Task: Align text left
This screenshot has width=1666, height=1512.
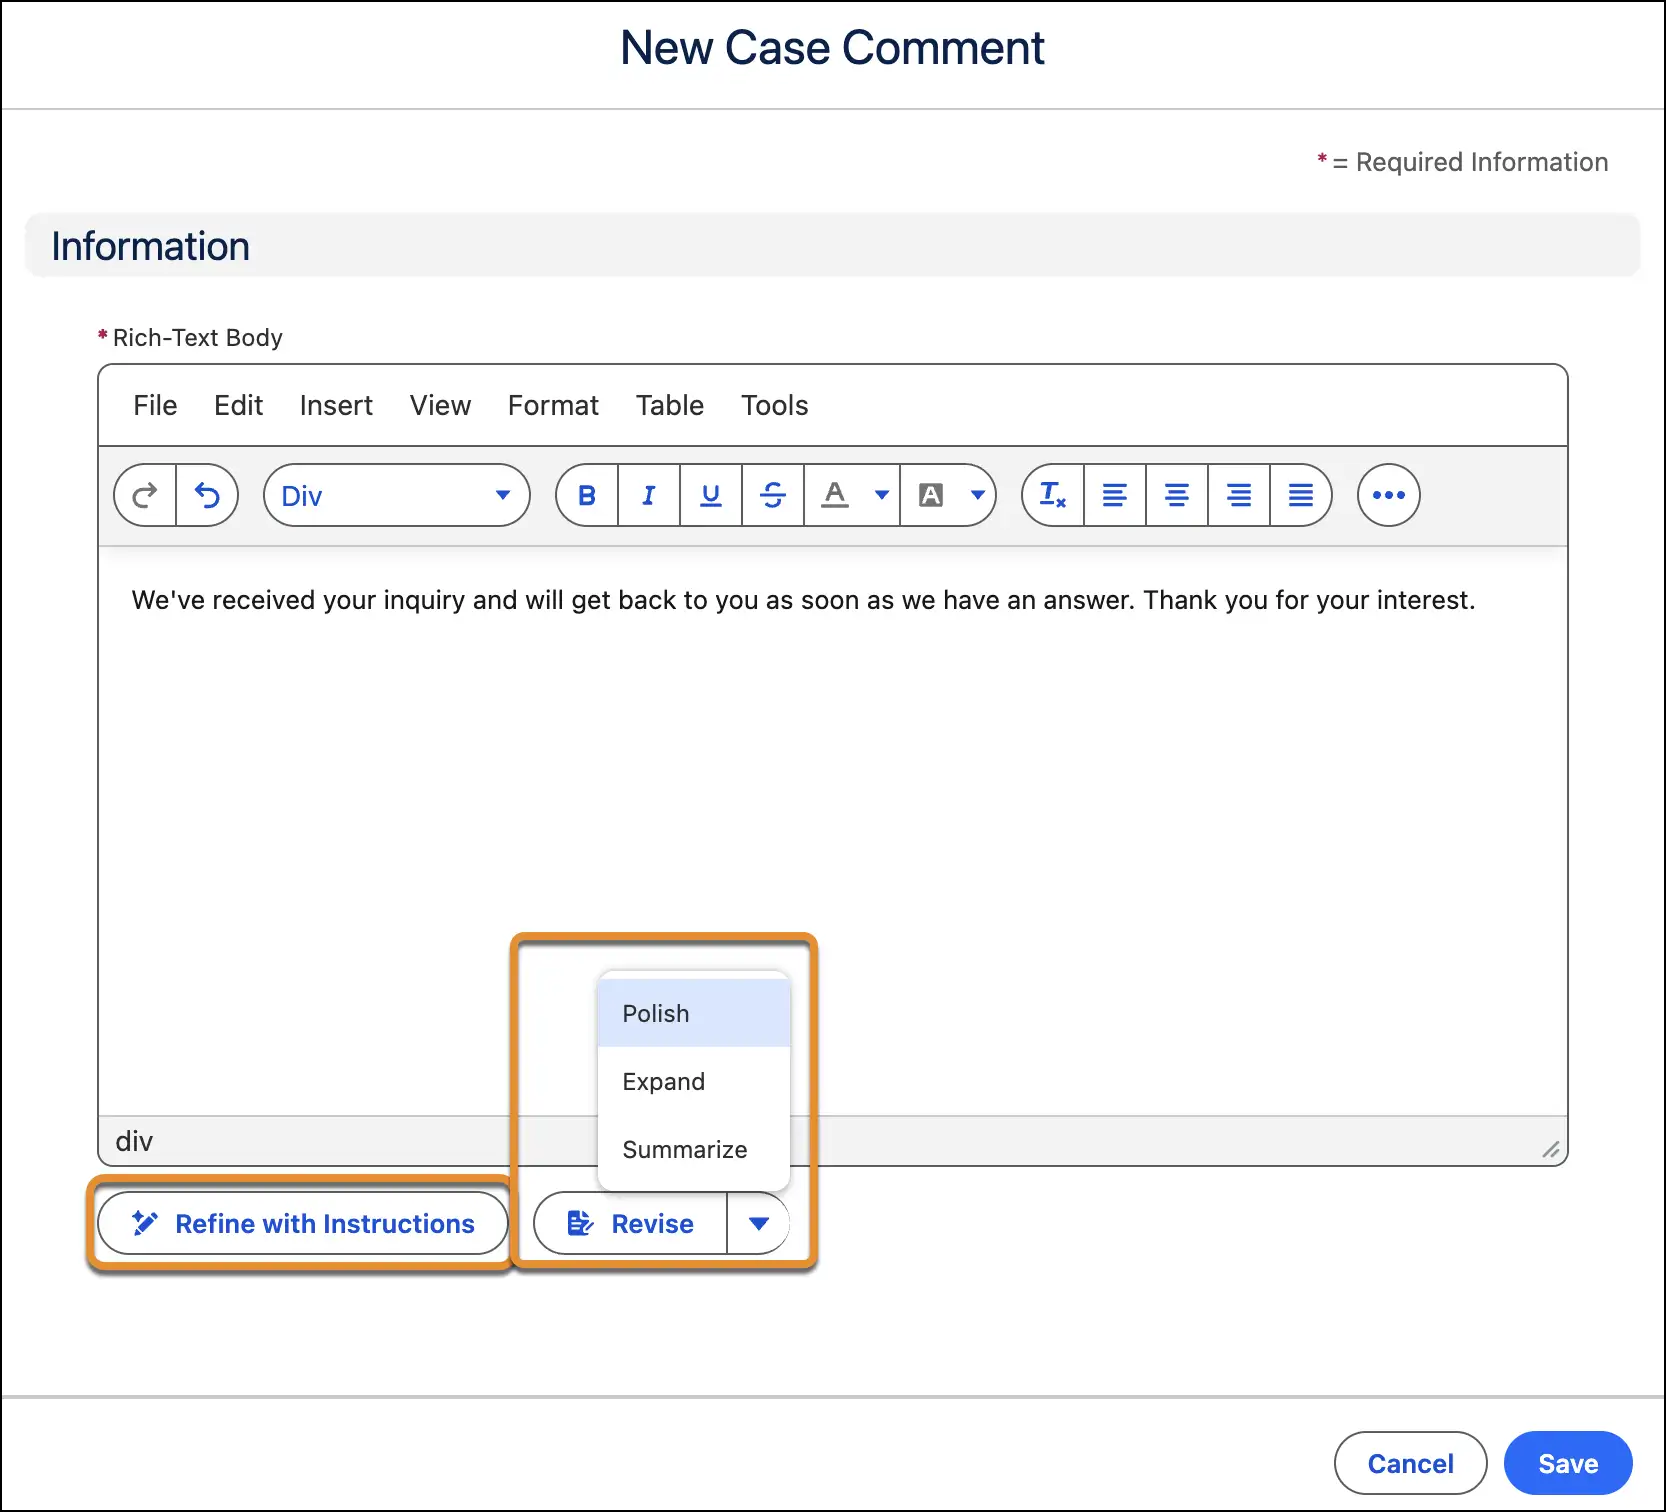Action: click(1115, 495)
